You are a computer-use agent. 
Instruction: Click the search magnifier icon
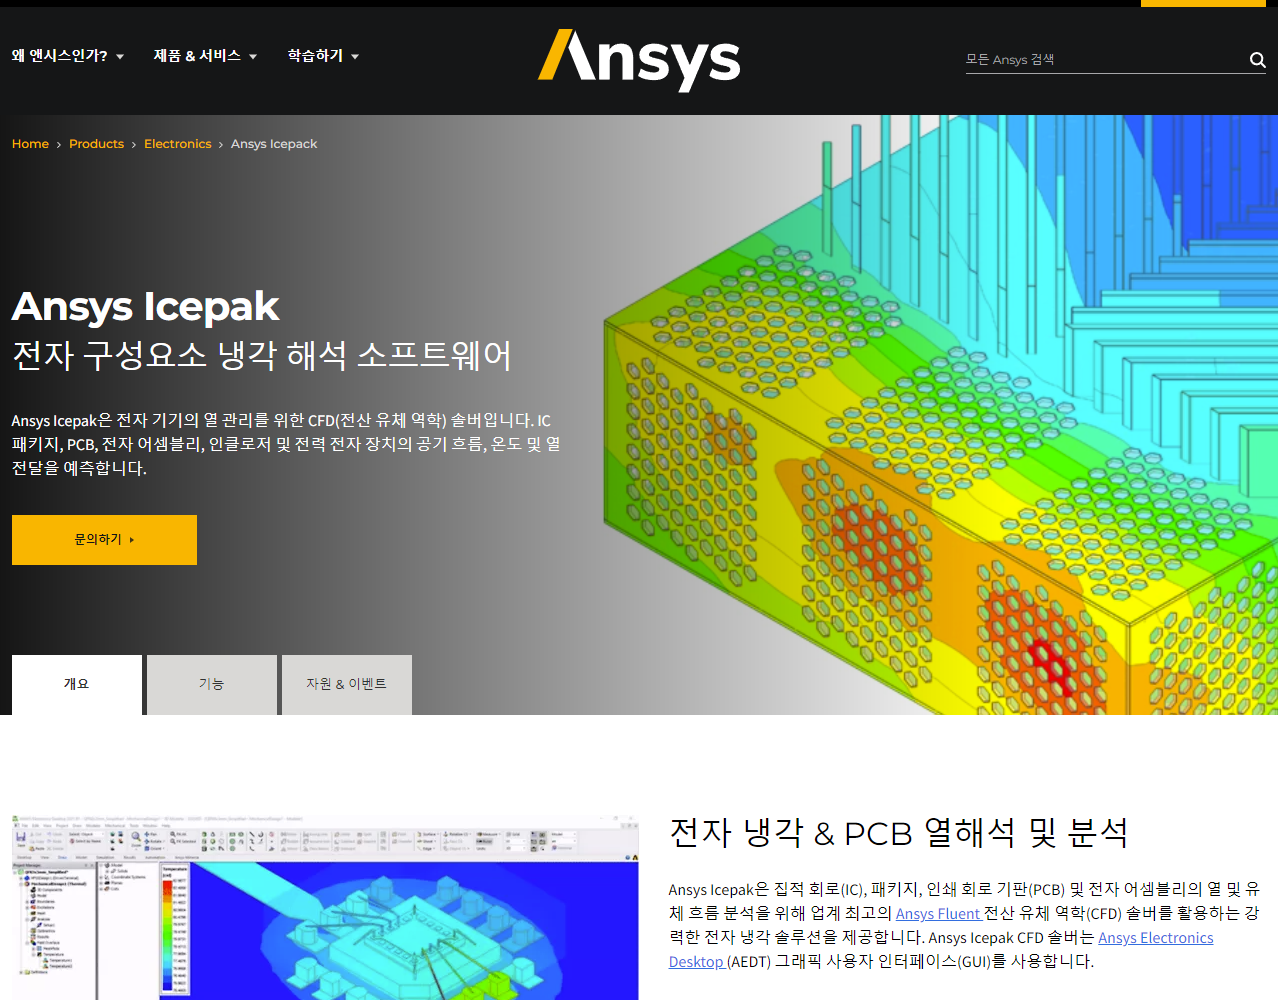tap(1257, 60)
